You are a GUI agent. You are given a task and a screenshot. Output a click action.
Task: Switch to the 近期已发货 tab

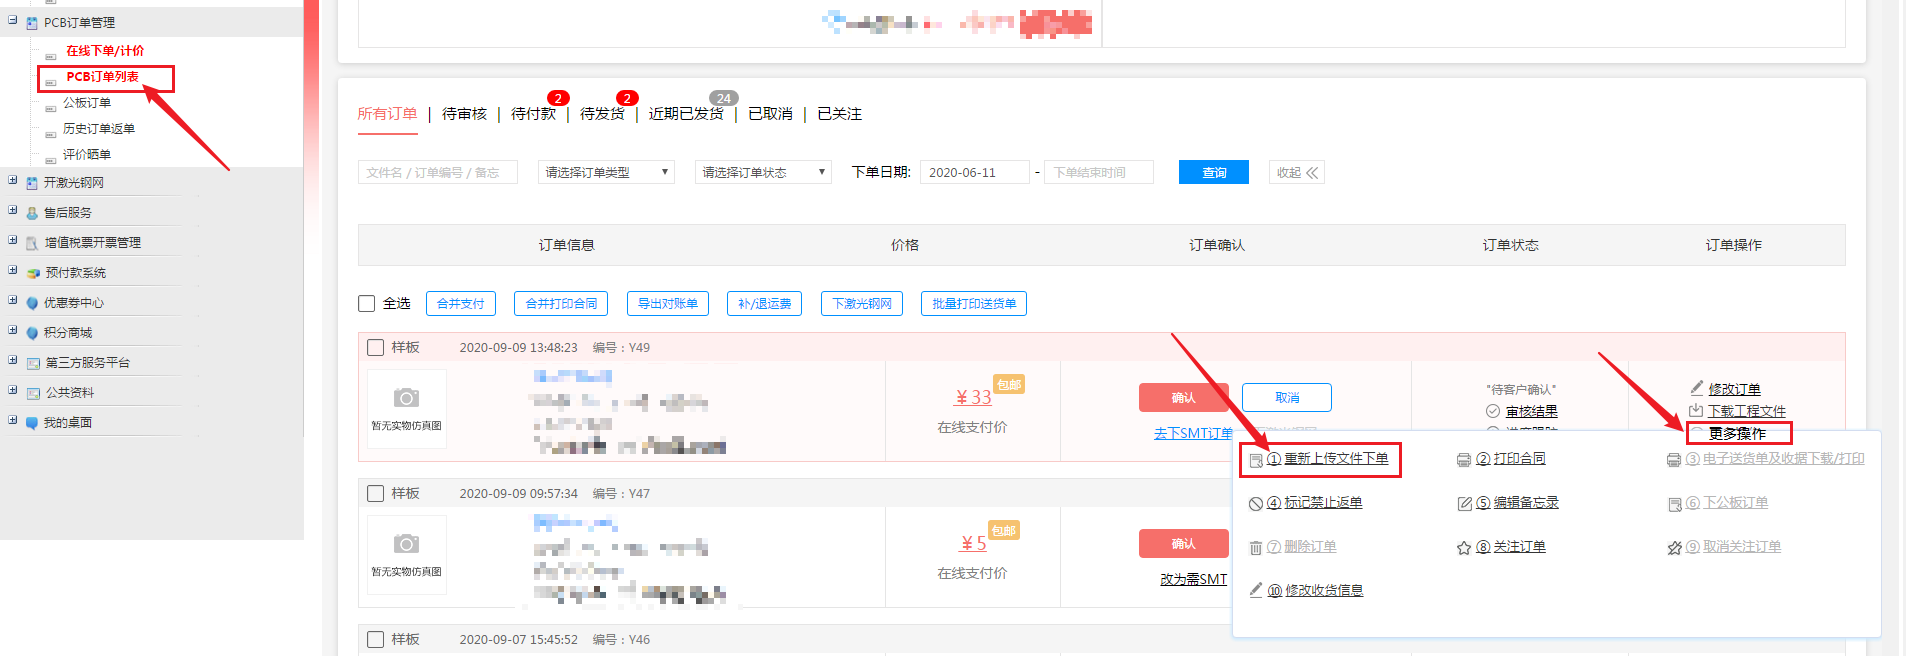point(685,114)
